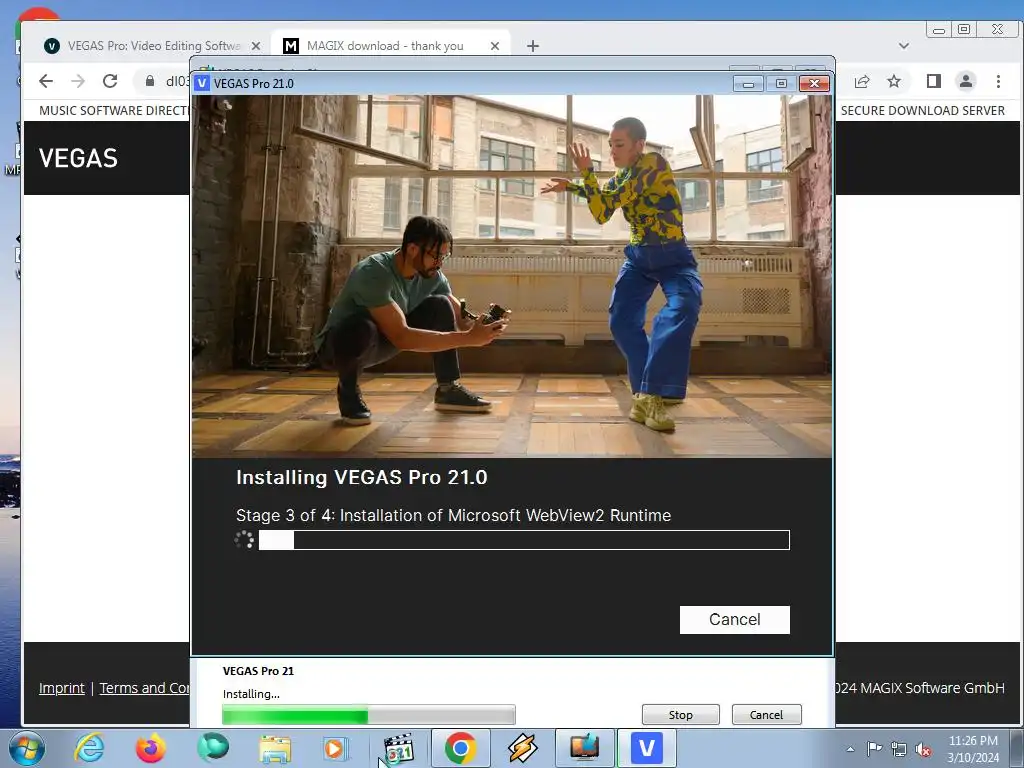Open Windows Media Player from the taskbar
The width and height of the screenshot is (1024, 768).
tap(336, 748)
